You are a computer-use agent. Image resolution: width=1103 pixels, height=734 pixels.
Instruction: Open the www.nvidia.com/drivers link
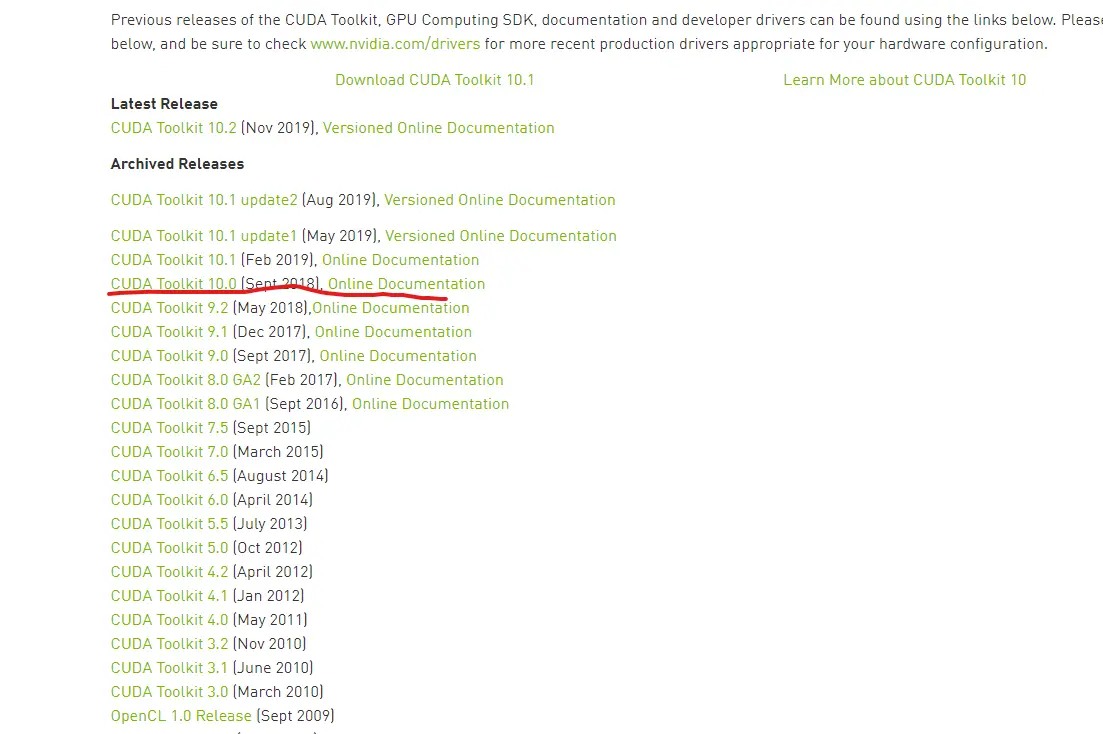pyautogui.click(x=395, y=44)
